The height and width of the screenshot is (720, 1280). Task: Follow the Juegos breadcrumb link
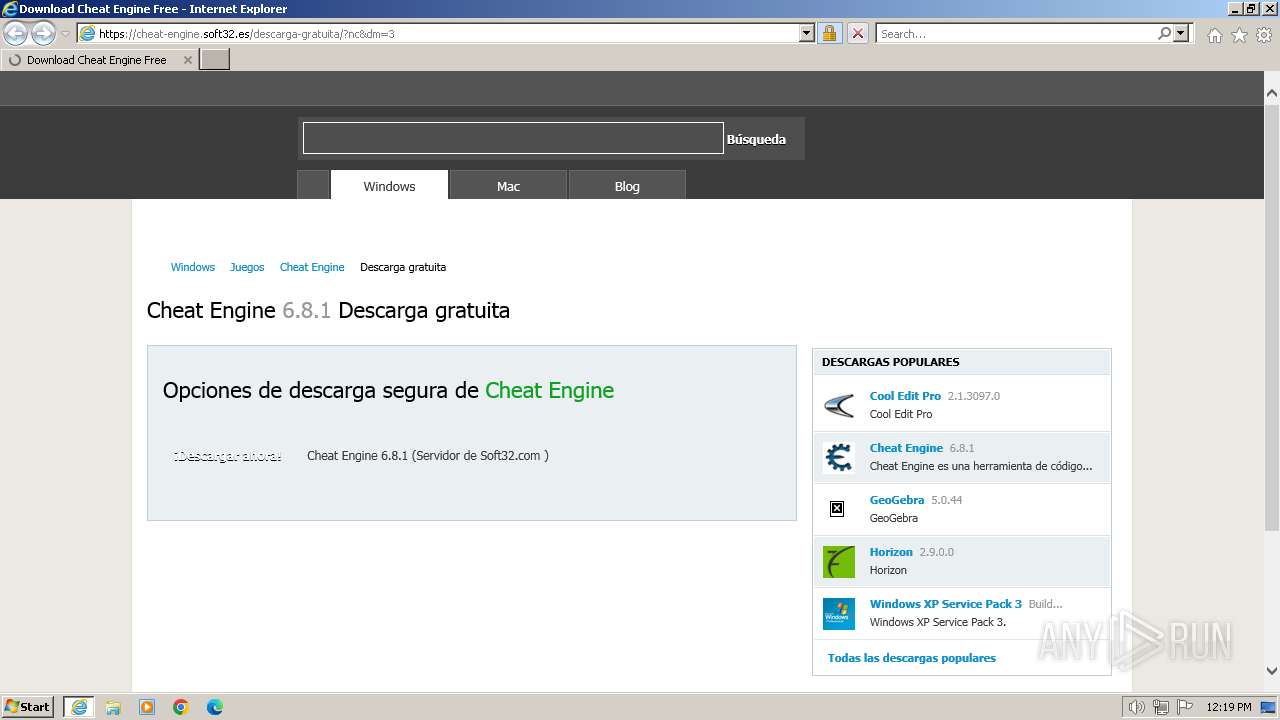click(247, 267)
